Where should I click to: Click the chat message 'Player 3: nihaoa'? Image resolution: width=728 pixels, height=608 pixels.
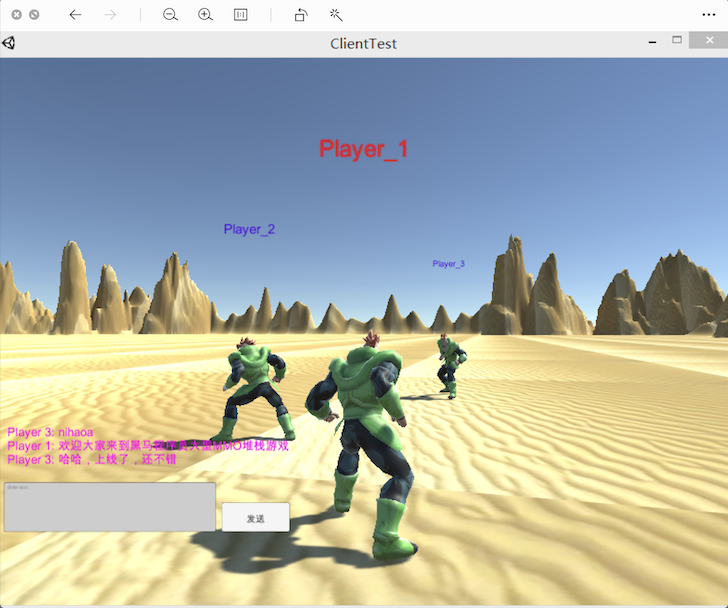click(50, 432)
